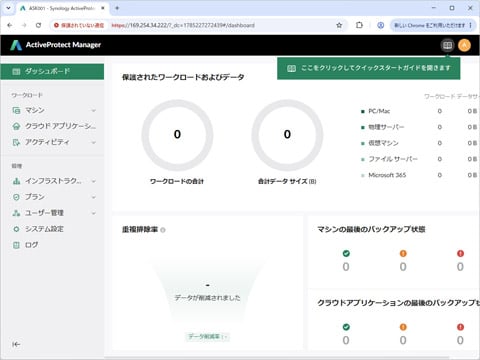Click the データが削減されました text
The height and width of the screenshot is (360, 480).
(207, 298)
